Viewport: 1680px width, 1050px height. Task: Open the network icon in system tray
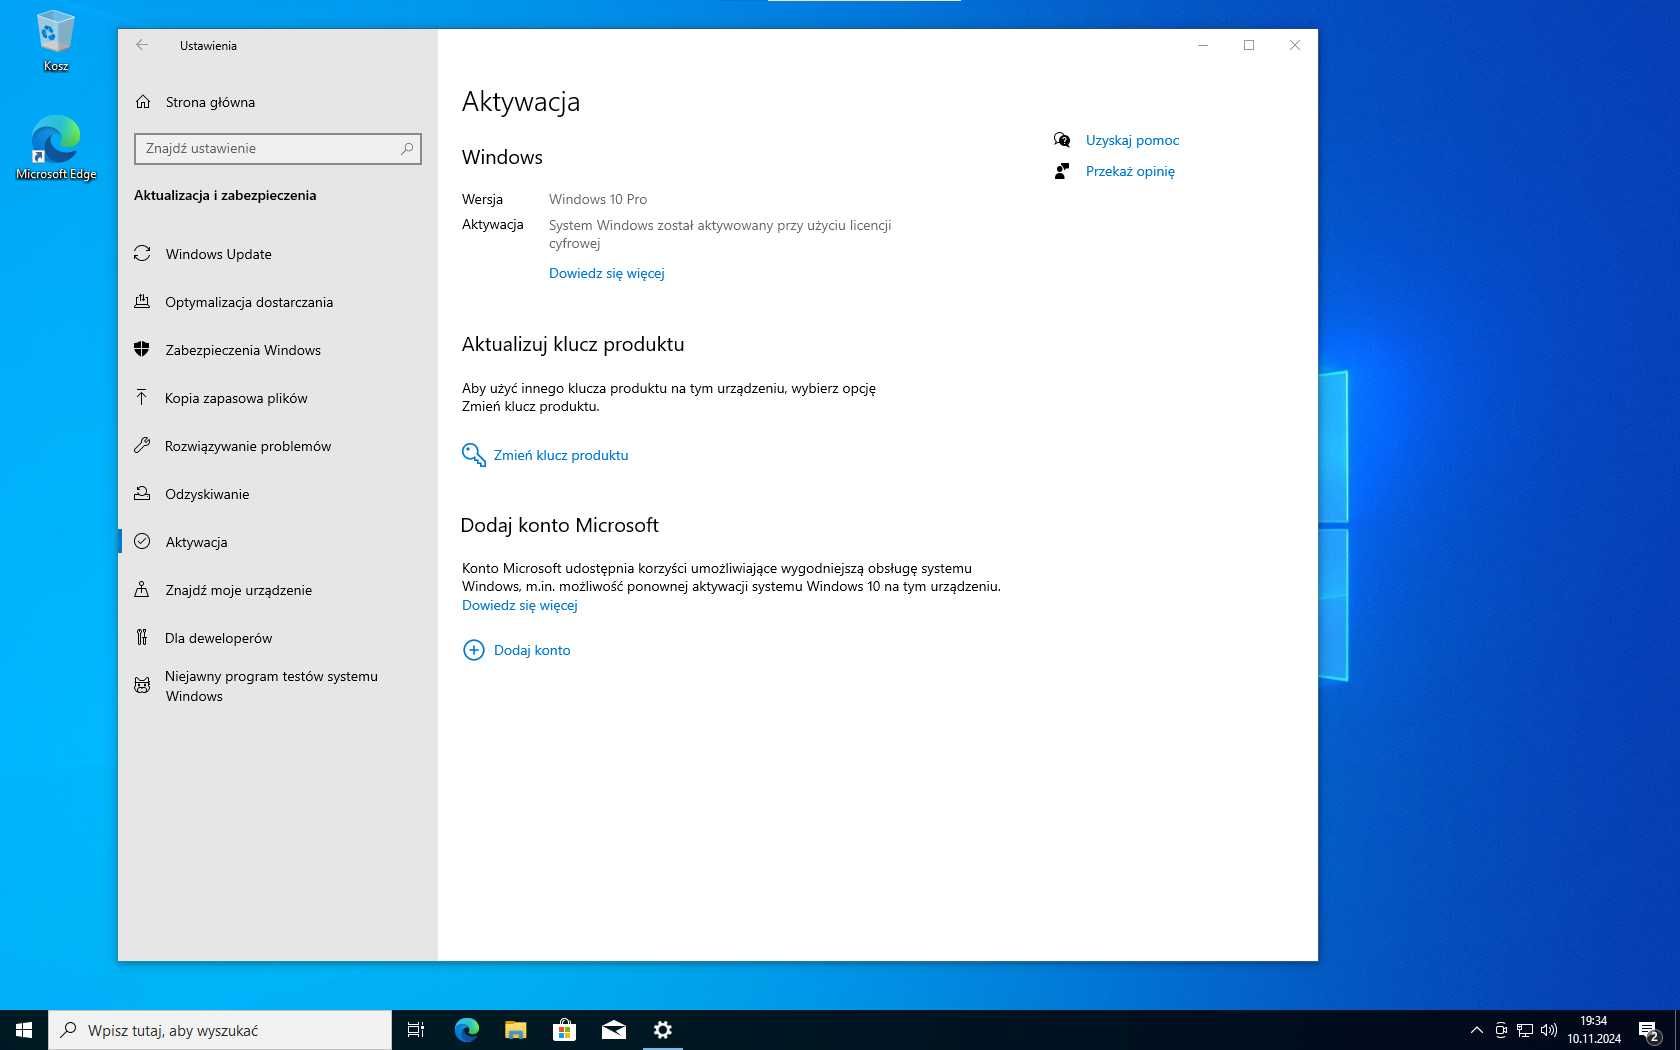[1525, 1030]
